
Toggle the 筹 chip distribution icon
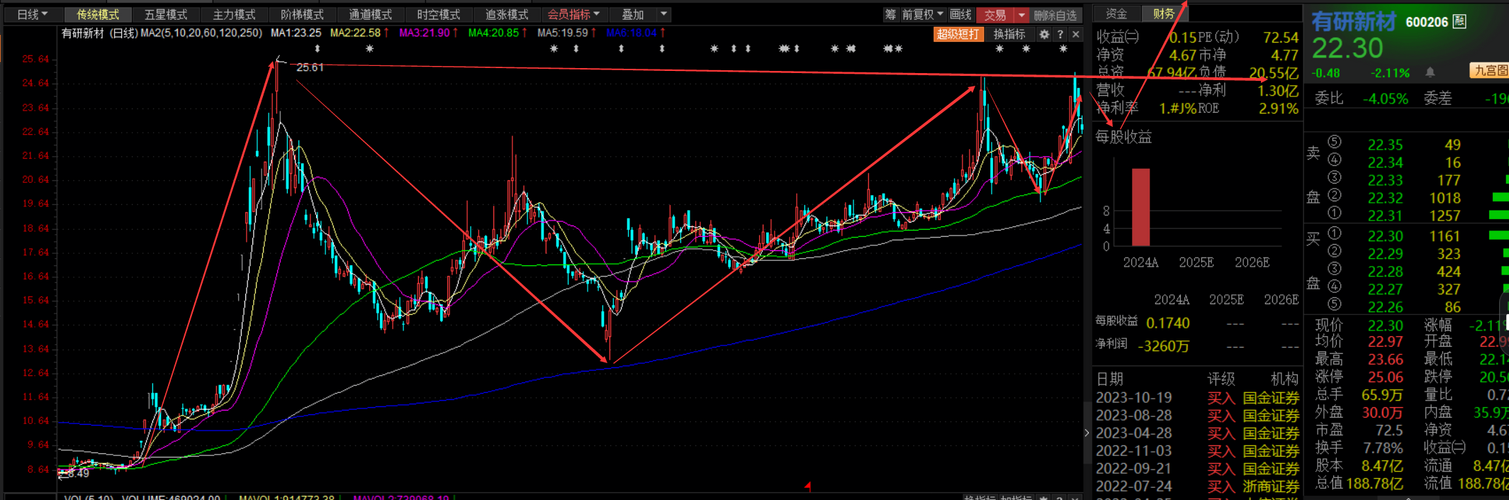[890, 15]
